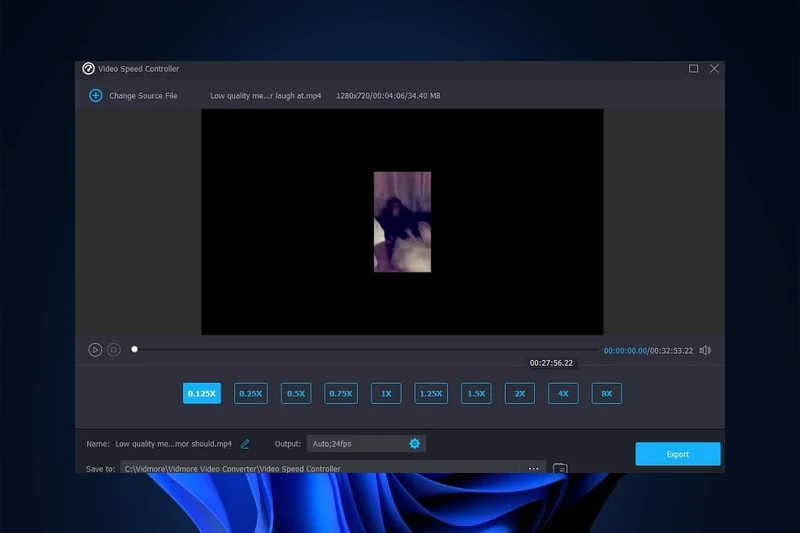Choose the 8X speed option
The height and width of the screenshot is (533, 800).
(x=606, y=393)
